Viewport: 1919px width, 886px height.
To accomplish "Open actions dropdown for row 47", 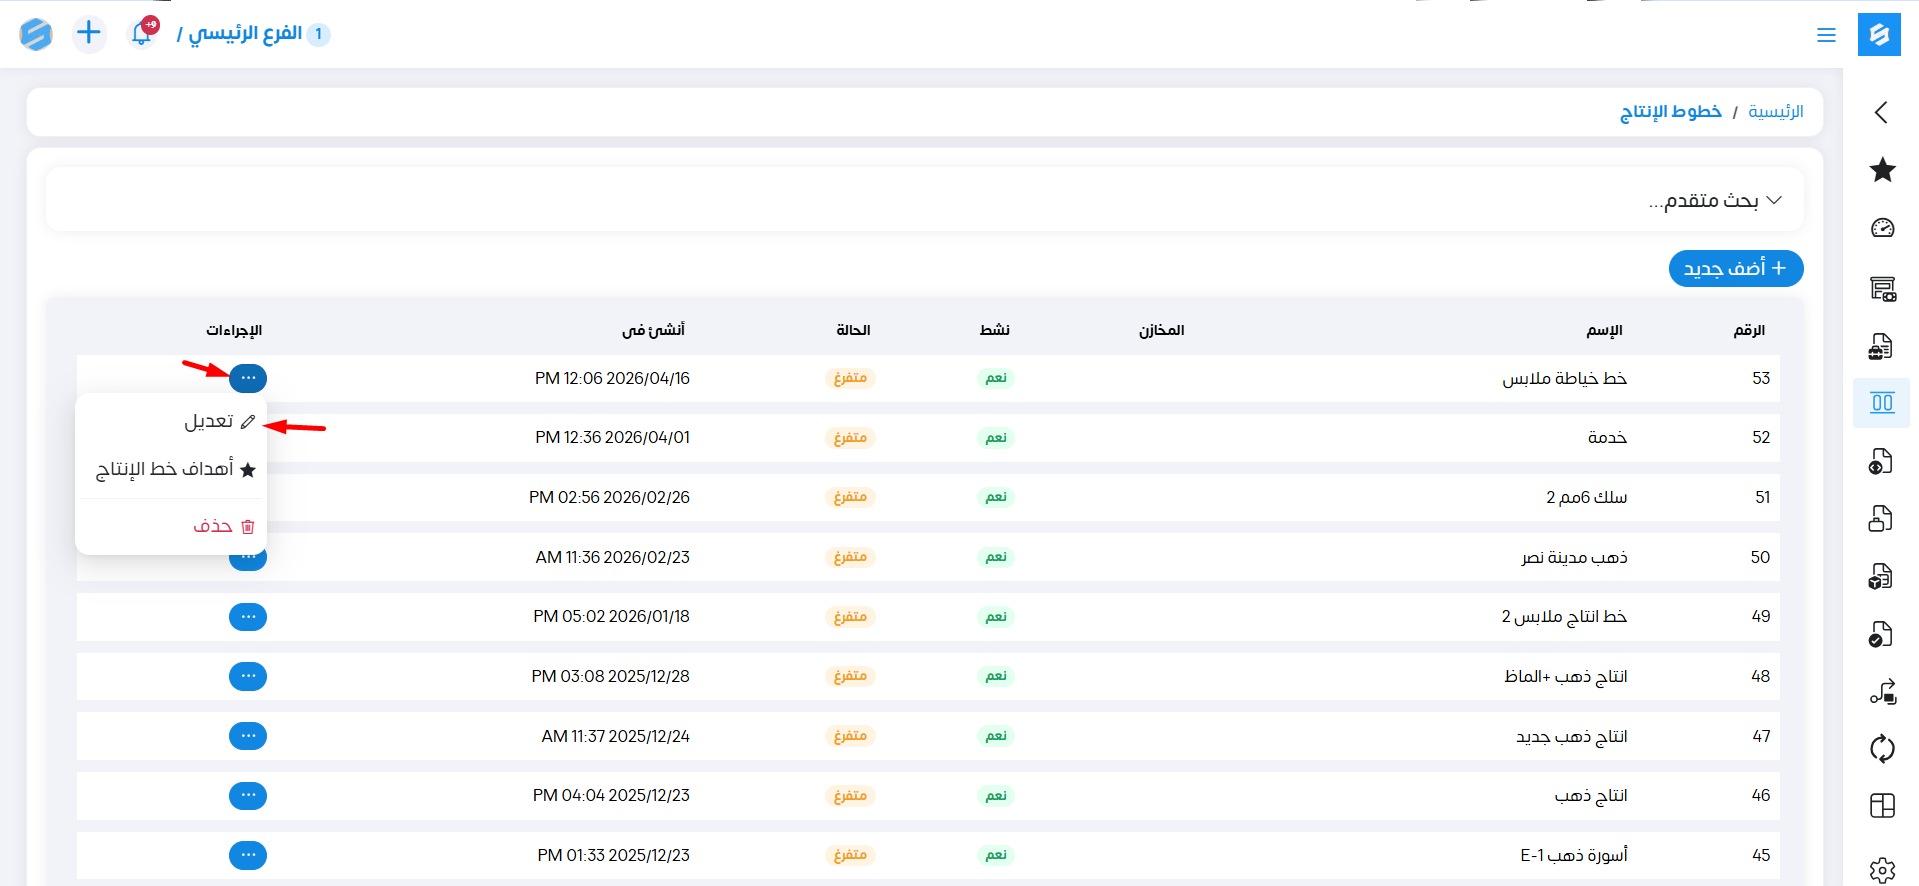I will click(x=248, y=736).
